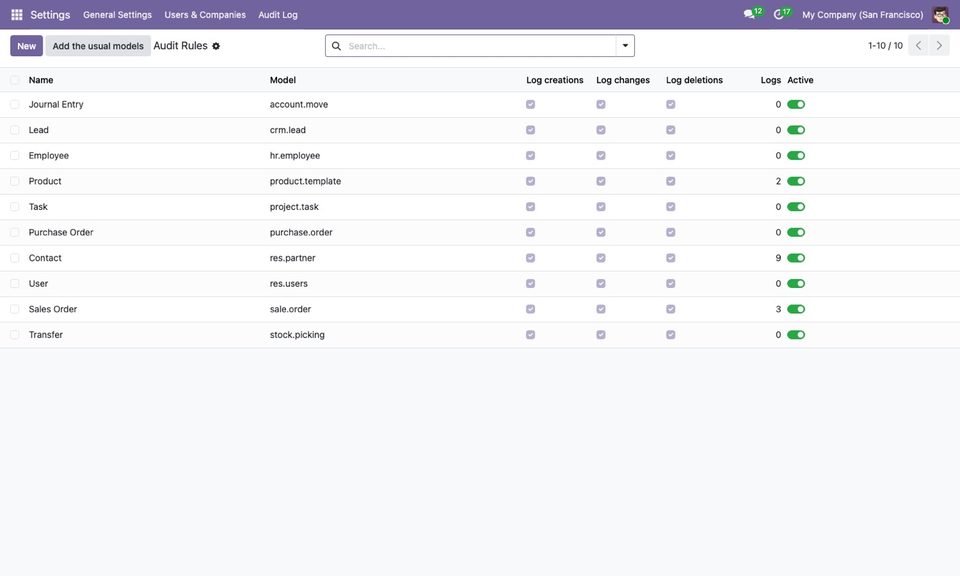Open the conversations chat icon
960x576 pixels.
(x=749, y=14)
